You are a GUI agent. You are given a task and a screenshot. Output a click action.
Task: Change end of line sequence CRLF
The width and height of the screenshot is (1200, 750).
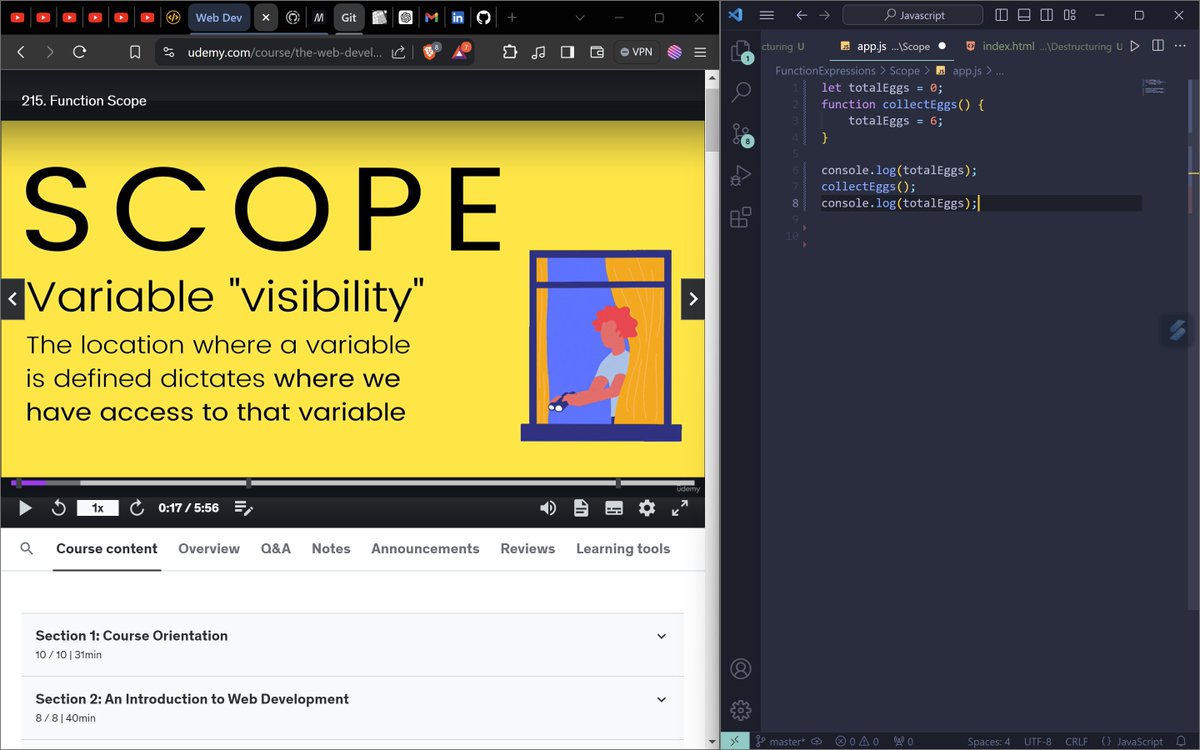[x=1077, y=742]
